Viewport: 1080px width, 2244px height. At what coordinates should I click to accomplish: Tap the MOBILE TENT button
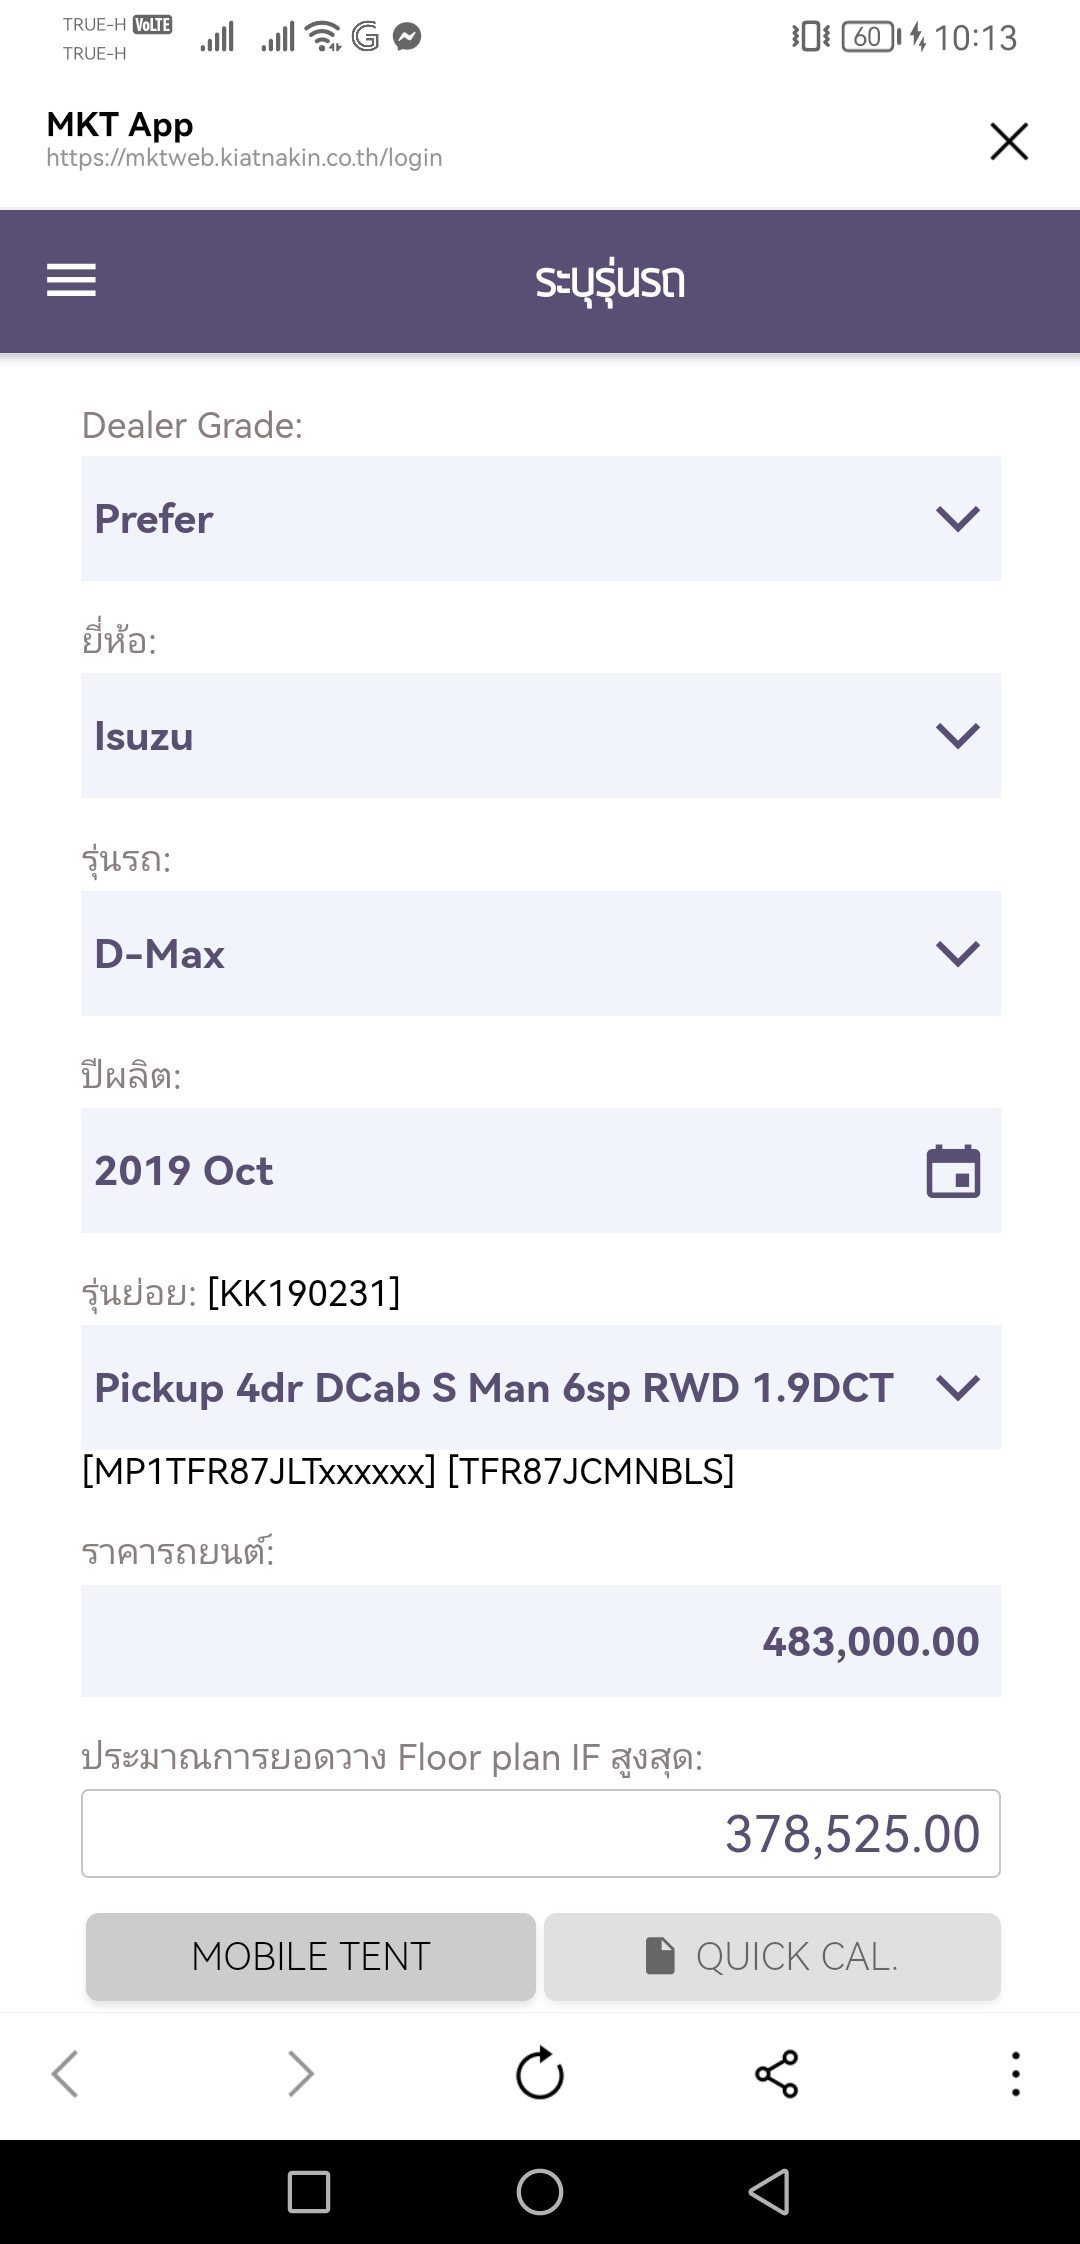coord(311,1956)
